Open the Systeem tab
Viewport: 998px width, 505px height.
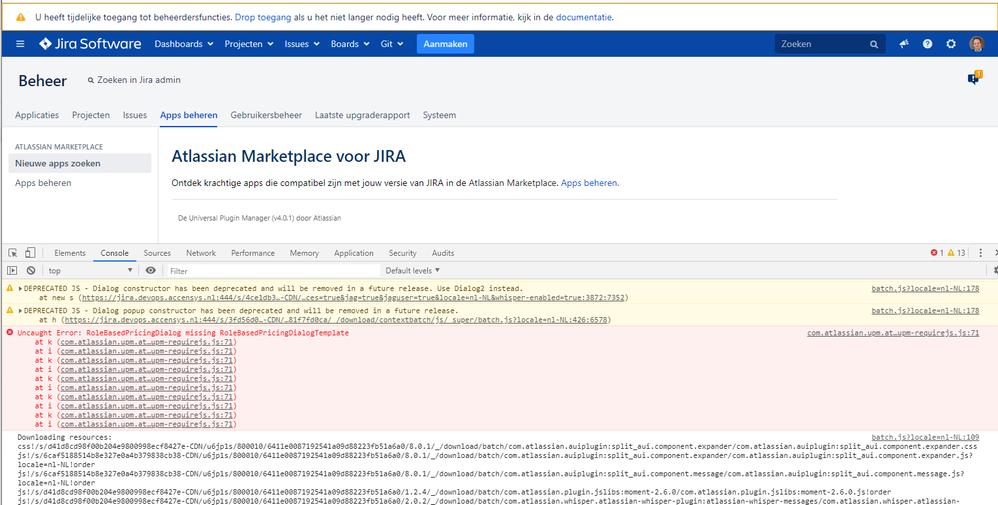[439, 115]
